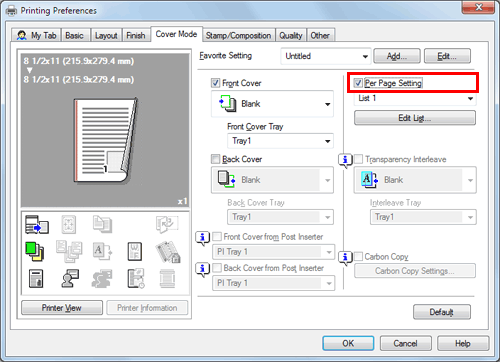
Task: Click the Transparency Interleave letter A icon in dropdown
Action: click(x=370, y=180)
